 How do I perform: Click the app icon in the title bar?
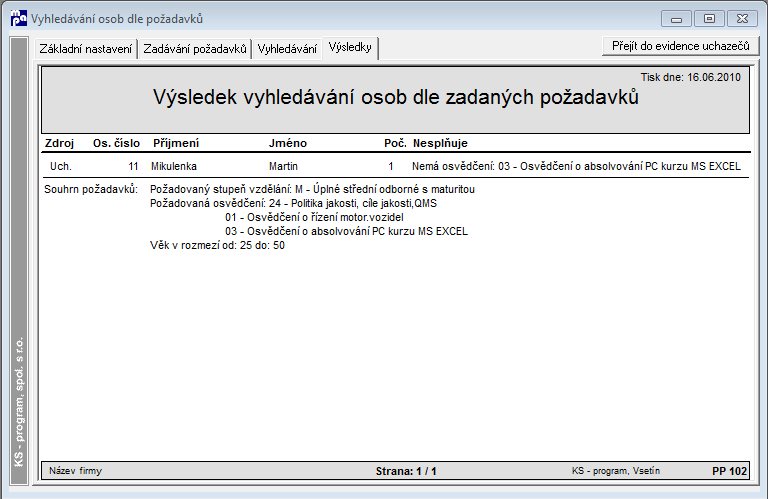(x=19, y=18)
